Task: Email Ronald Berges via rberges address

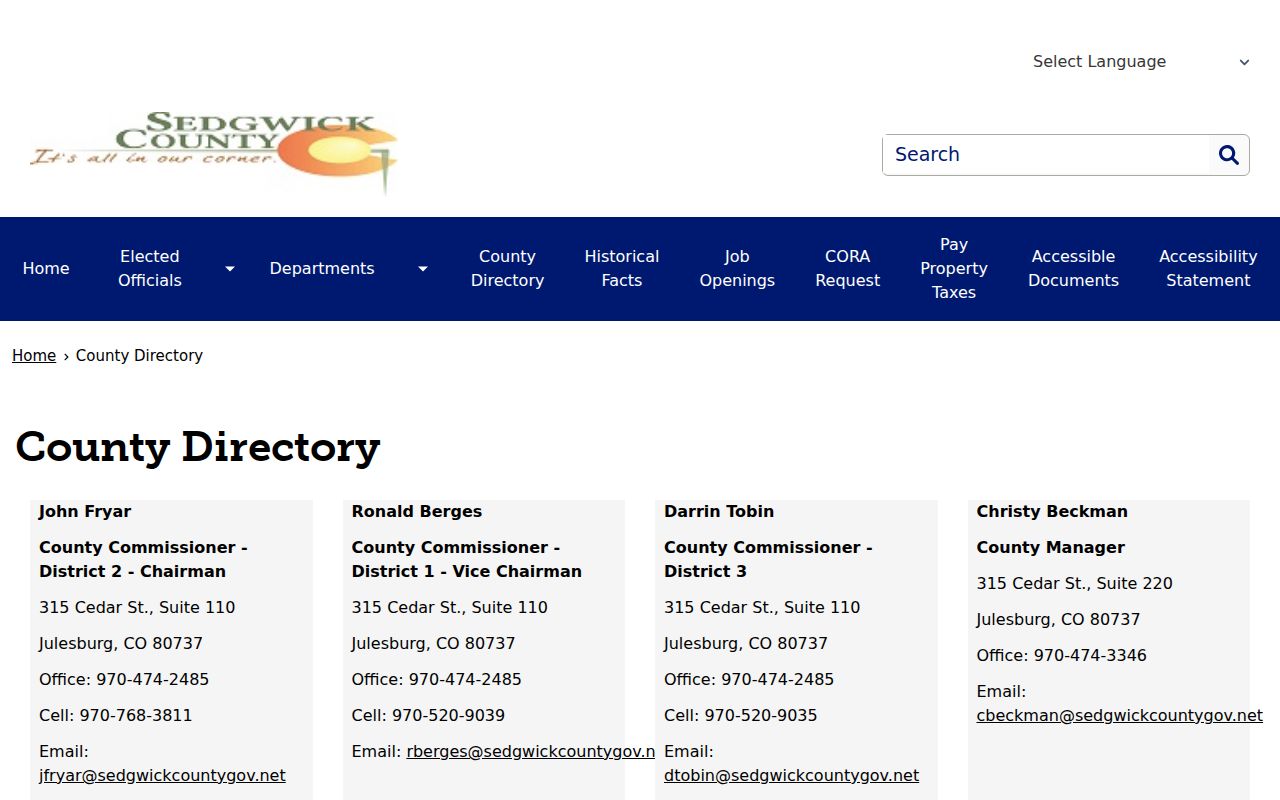Action: [531, 752]
